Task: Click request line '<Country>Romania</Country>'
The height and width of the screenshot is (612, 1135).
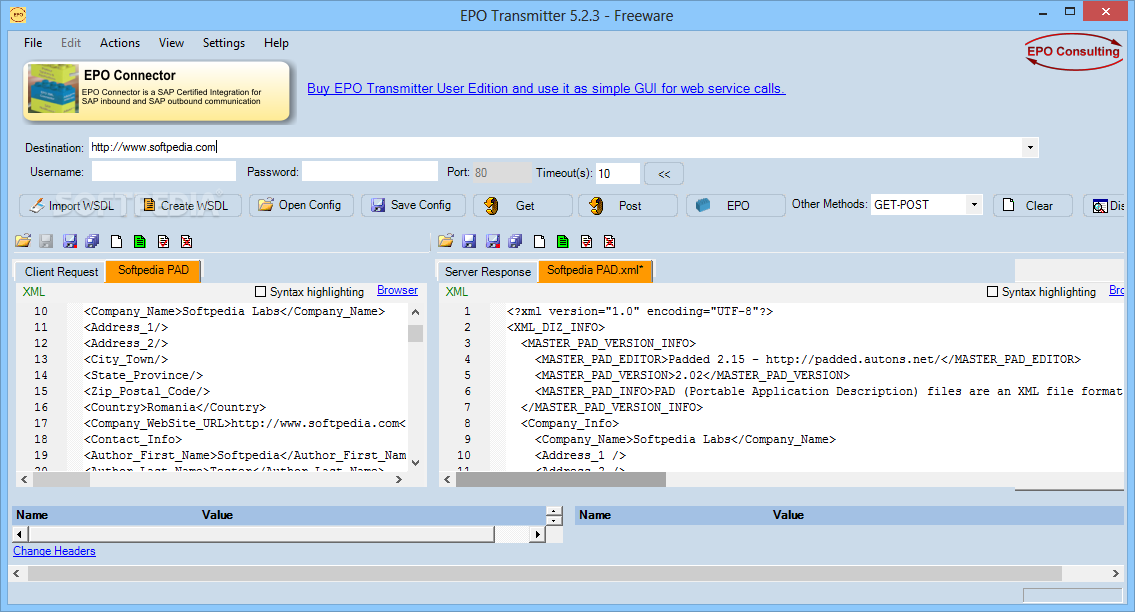Action: pos(174,407)
